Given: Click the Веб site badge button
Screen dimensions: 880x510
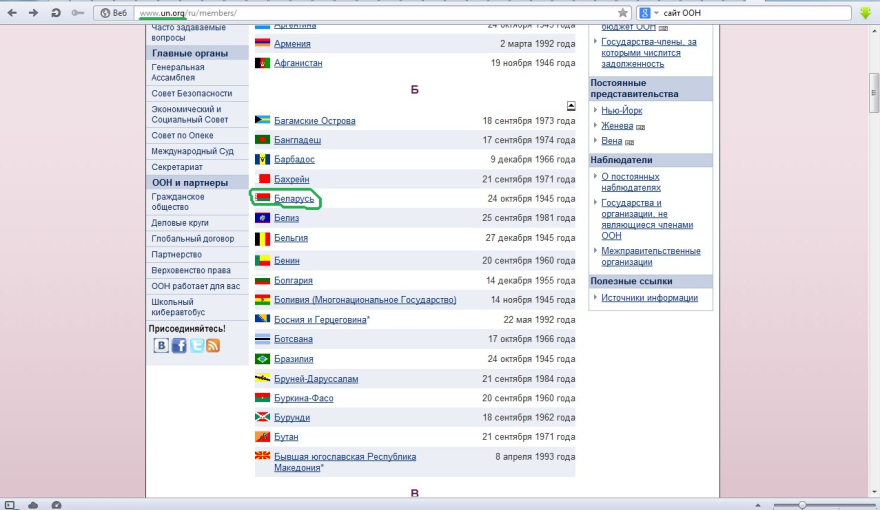Looking at the screenshot, I should 113,13.
